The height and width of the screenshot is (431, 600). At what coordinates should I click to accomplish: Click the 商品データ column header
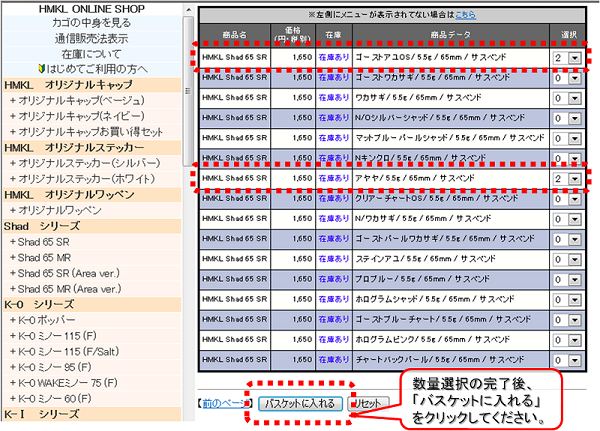(451, 35)
